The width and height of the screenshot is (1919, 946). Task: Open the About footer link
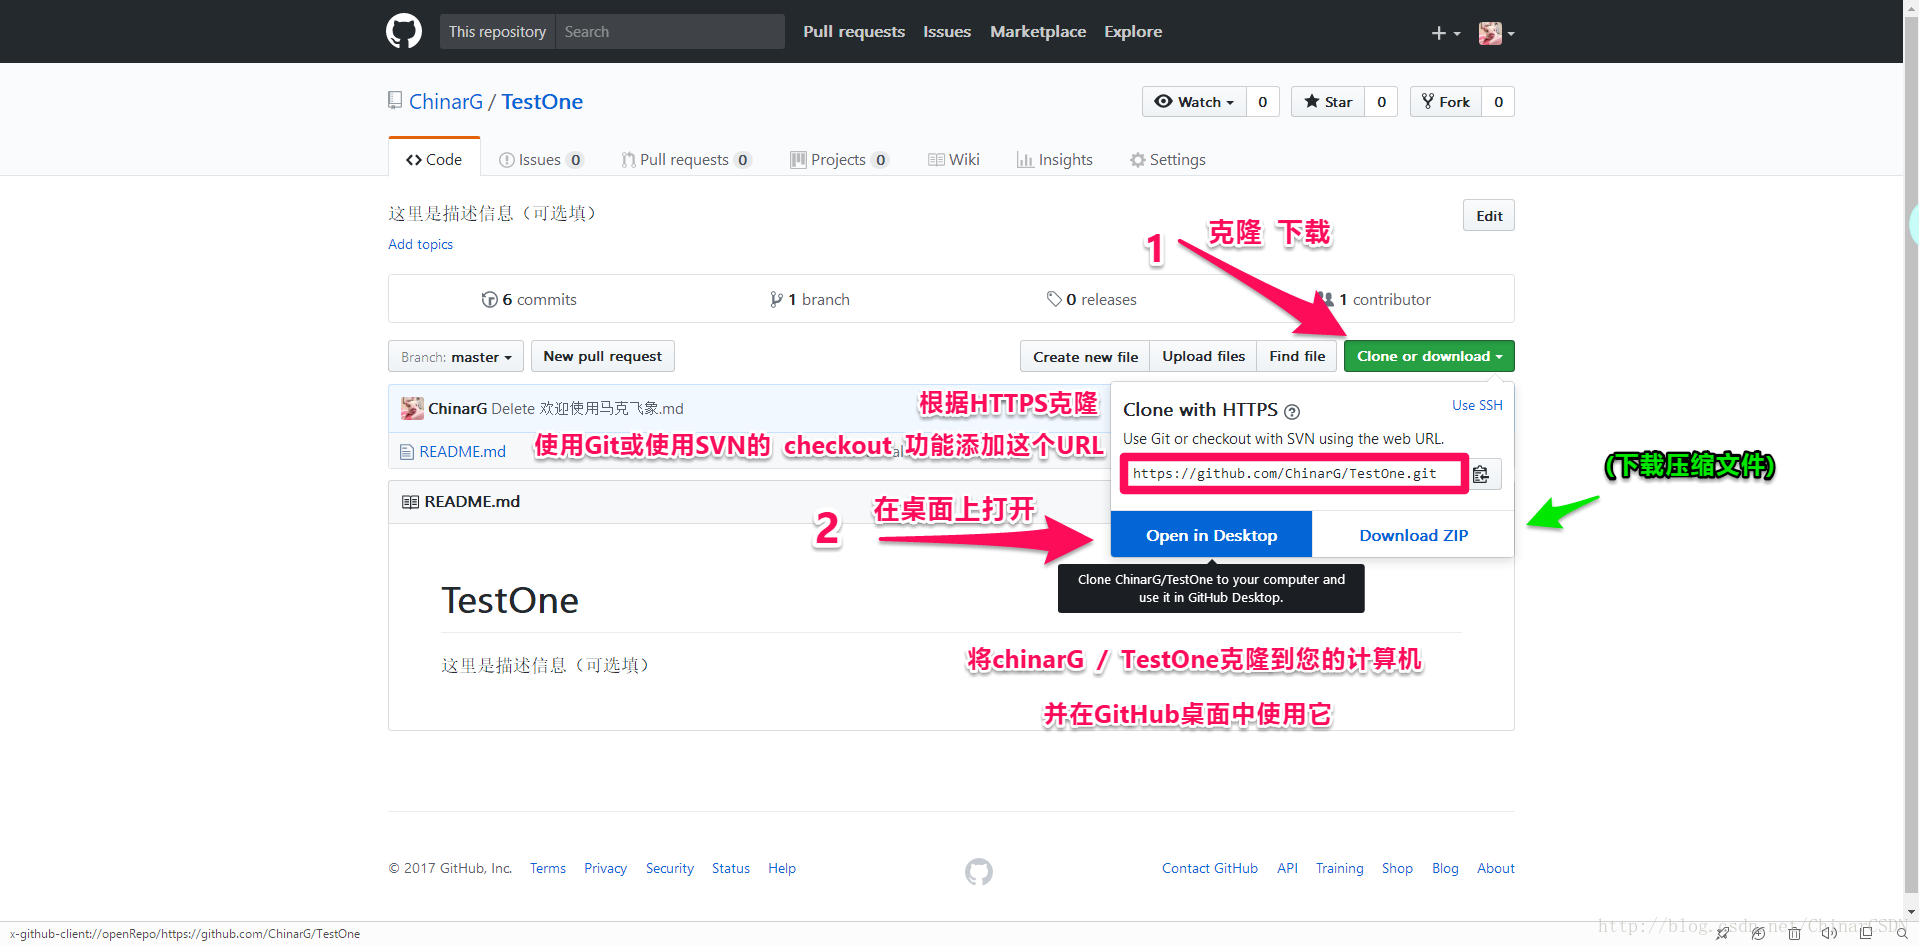tap(1496, 868)
